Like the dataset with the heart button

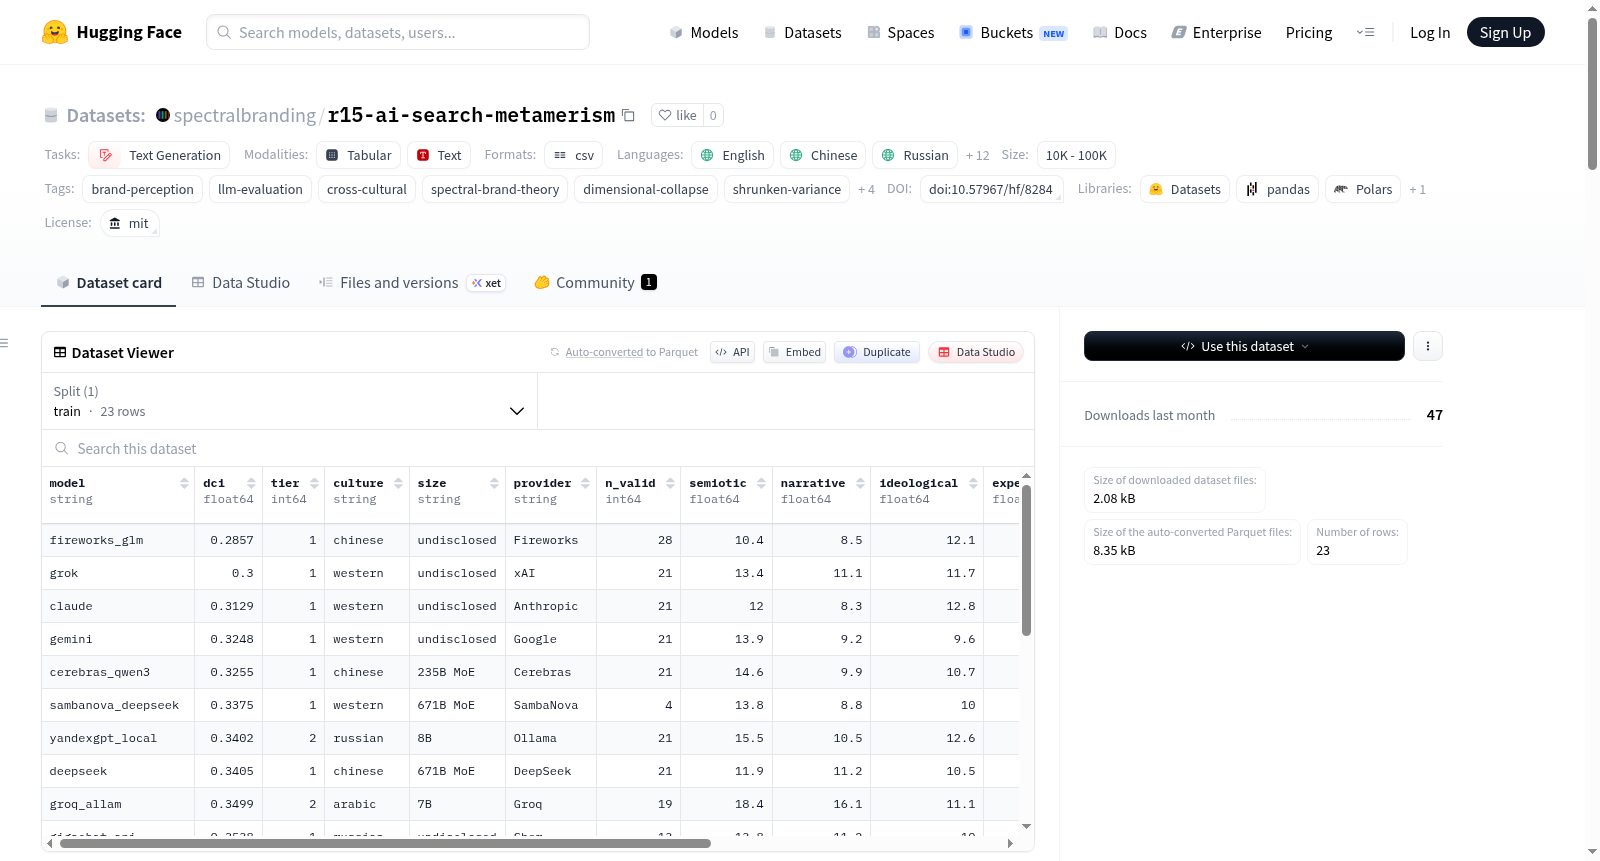[x=677, y=115]
